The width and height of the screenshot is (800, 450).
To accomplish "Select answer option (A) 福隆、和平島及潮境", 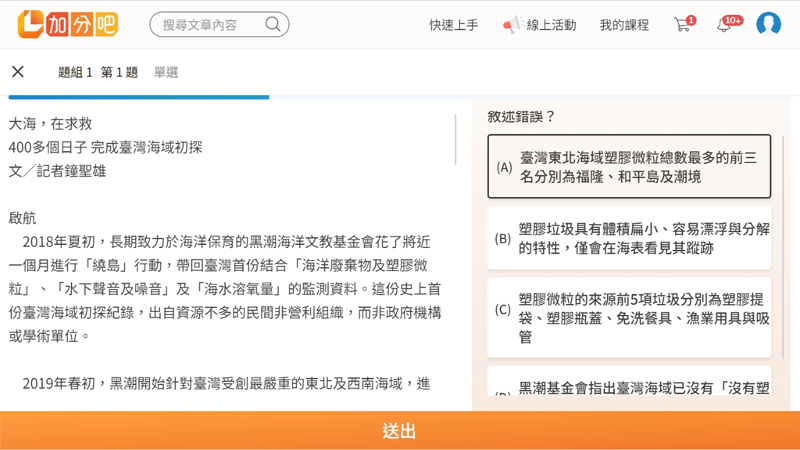I will click(x=629, y=167).
